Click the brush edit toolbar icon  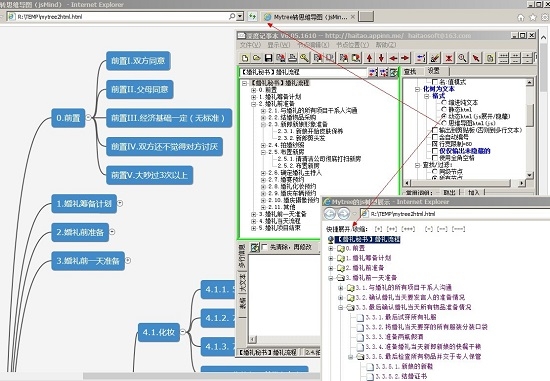click(x=435, y=58)
